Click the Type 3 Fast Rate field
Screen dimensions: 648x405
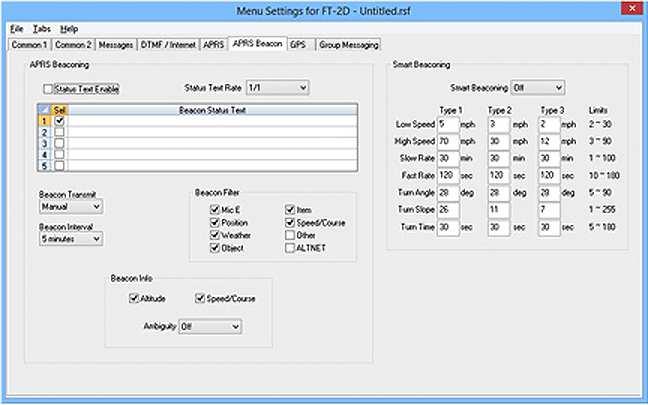click(549, 176)
